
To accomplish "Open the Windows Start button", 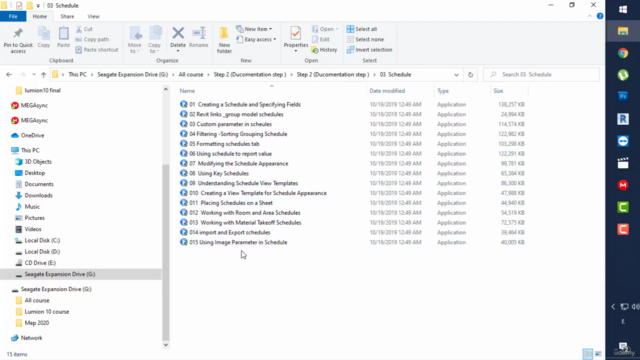I will [623, 9].
